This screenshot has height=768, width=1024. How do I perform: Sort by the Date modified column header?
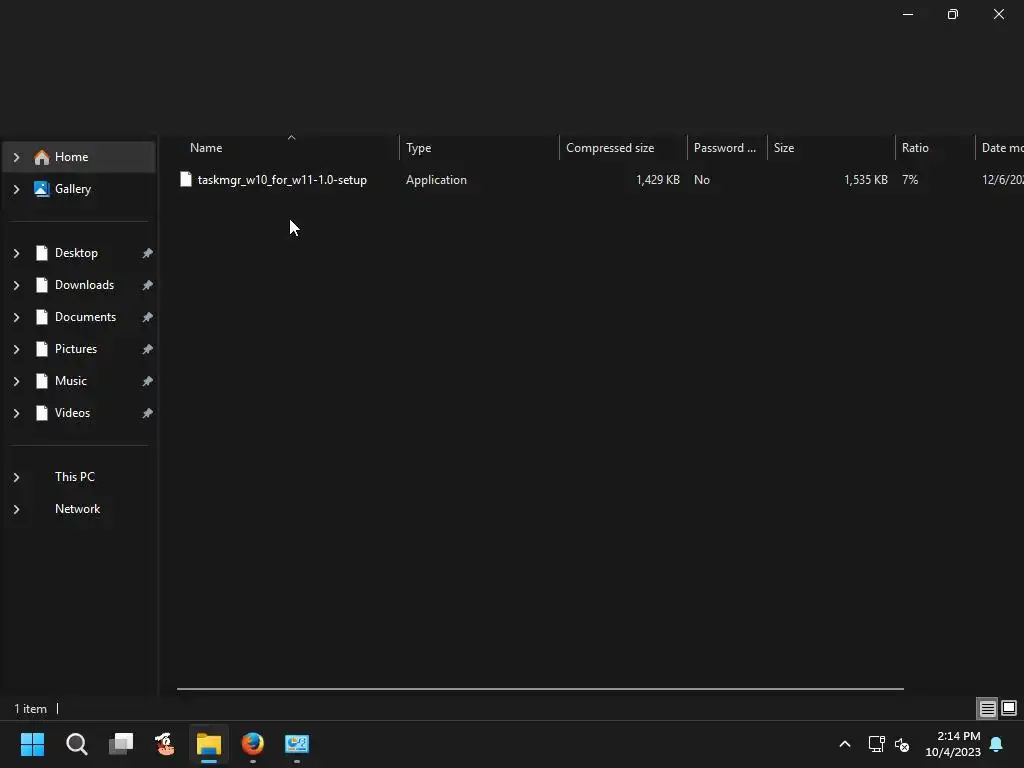click(1000, 148)
